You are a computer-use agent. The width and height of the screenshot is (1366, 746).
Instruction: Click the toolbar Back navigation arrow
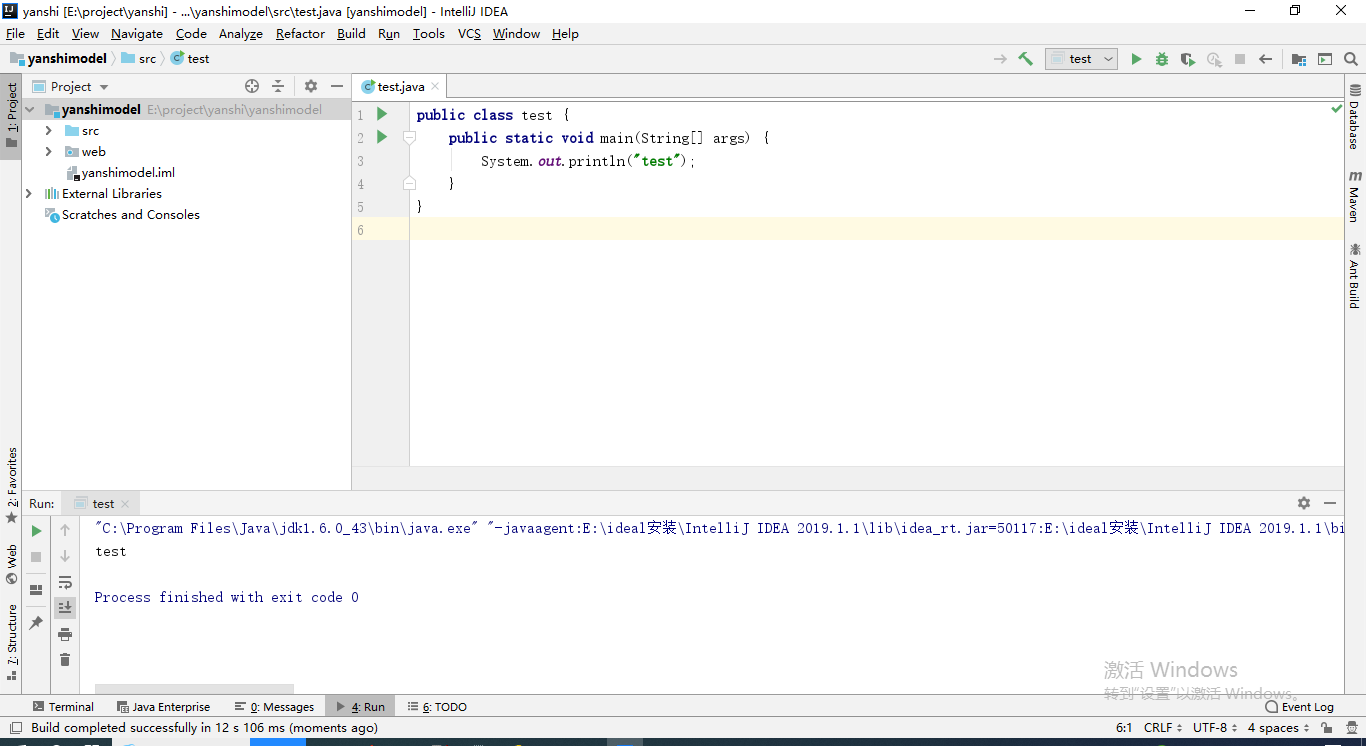[1265, 59]
